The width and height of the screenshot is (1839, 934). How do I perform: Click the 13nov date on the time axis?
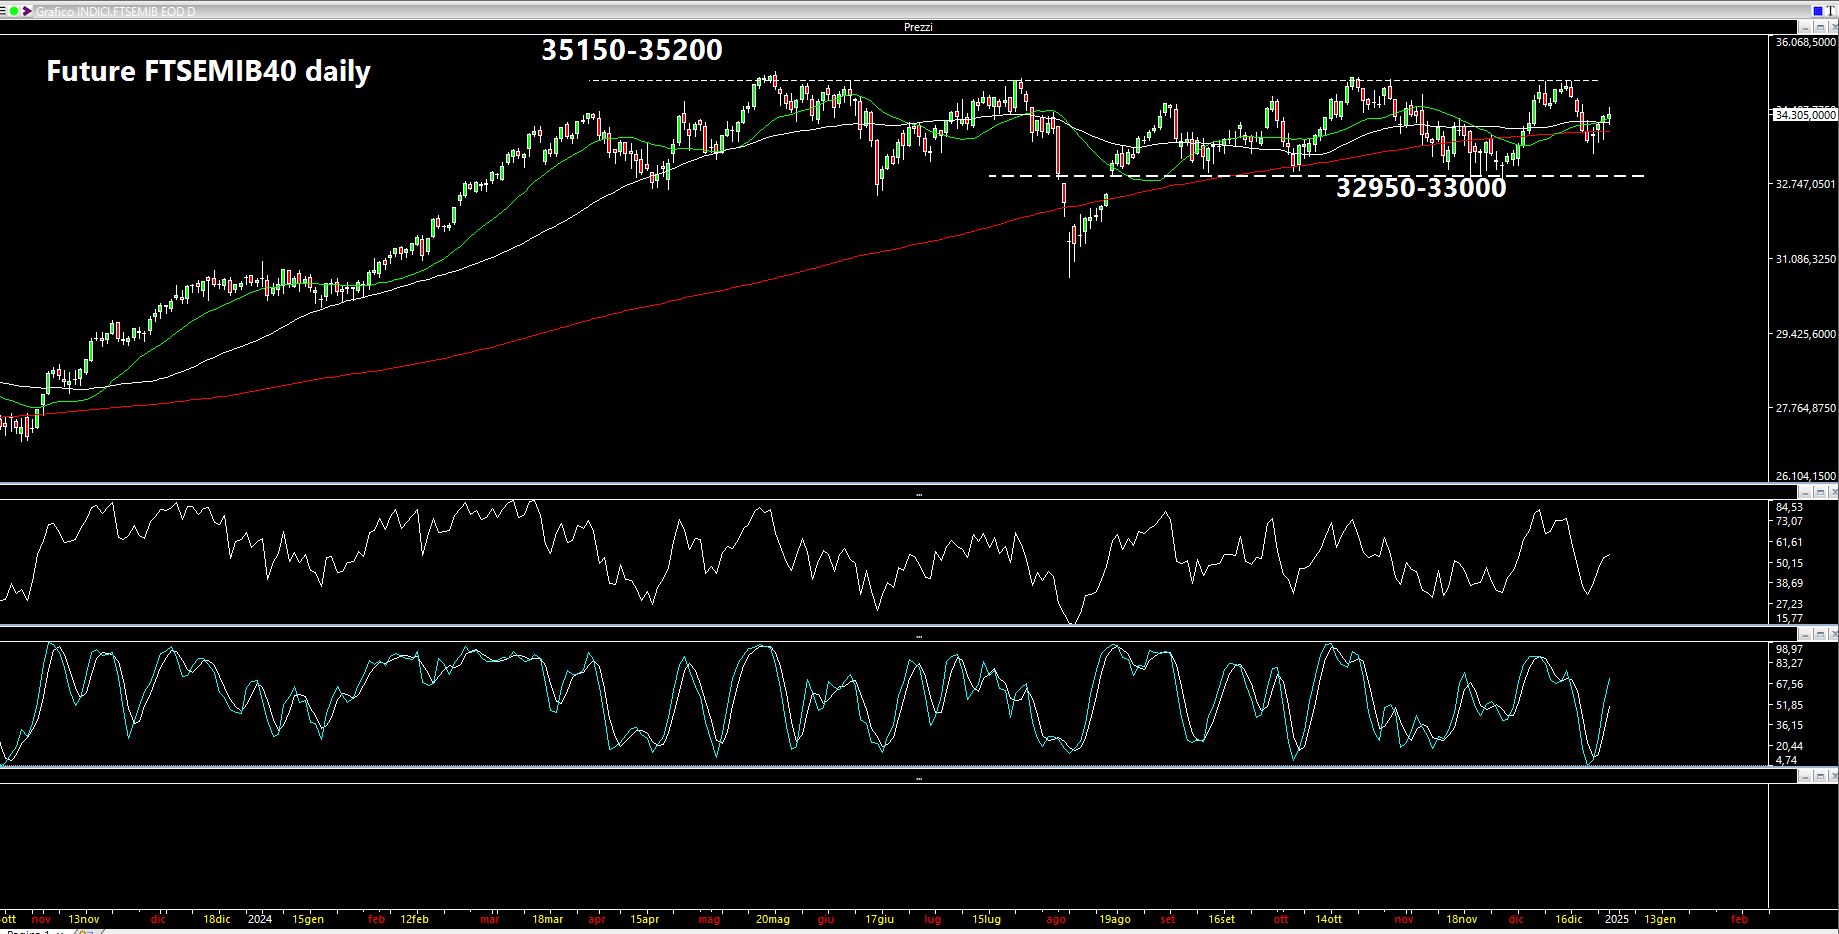(84, 918)
